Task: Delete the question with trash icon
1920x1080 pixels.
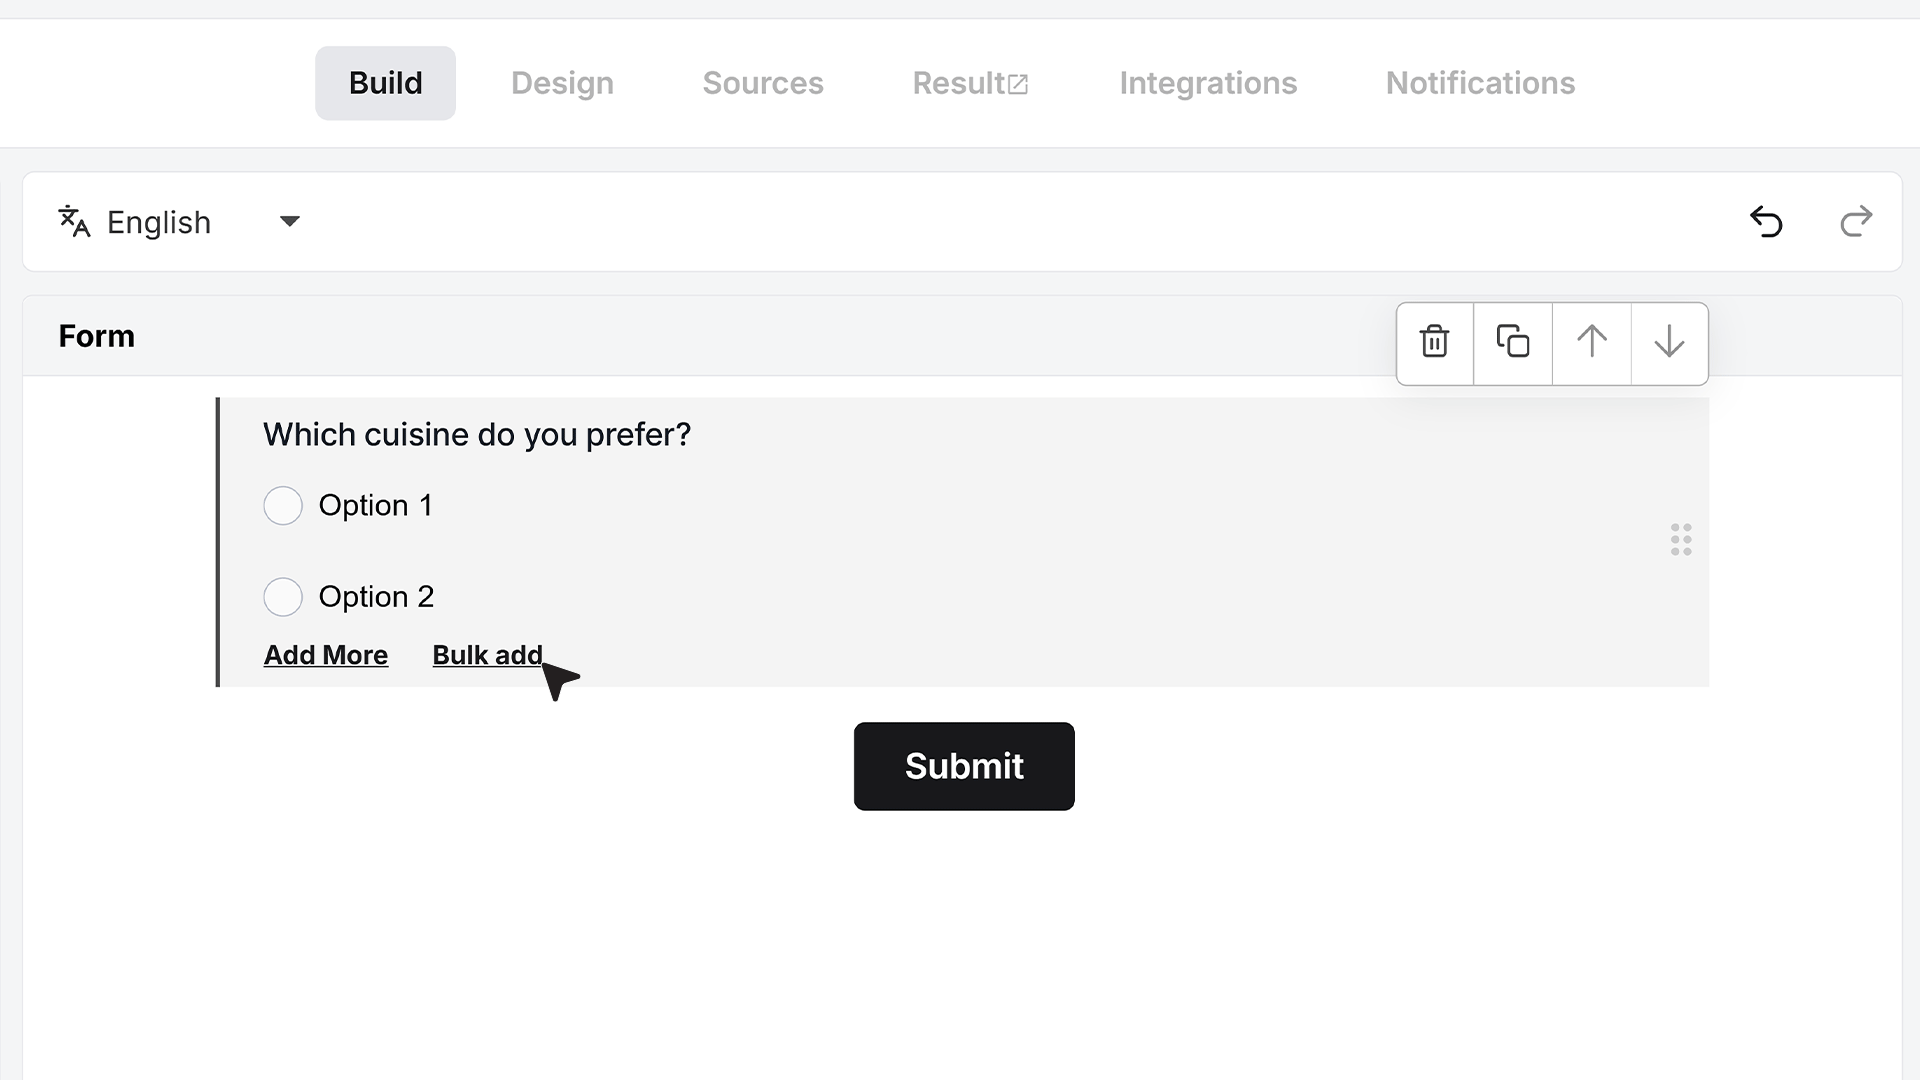Action: pos(1435,343)
